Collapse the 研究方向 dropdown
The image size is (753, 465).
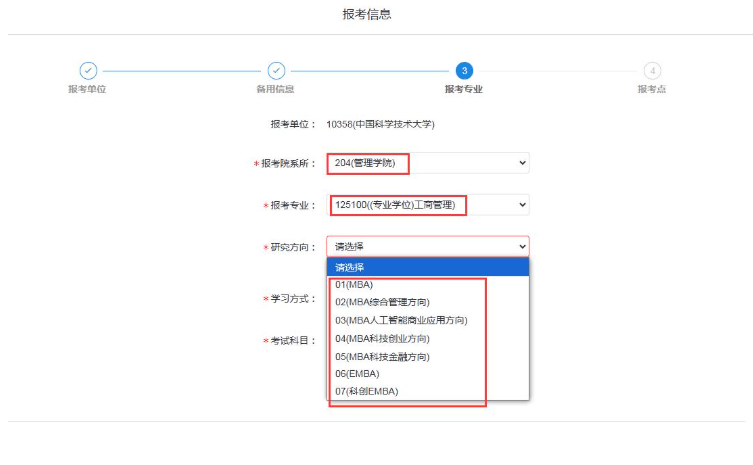click(428, 246)
